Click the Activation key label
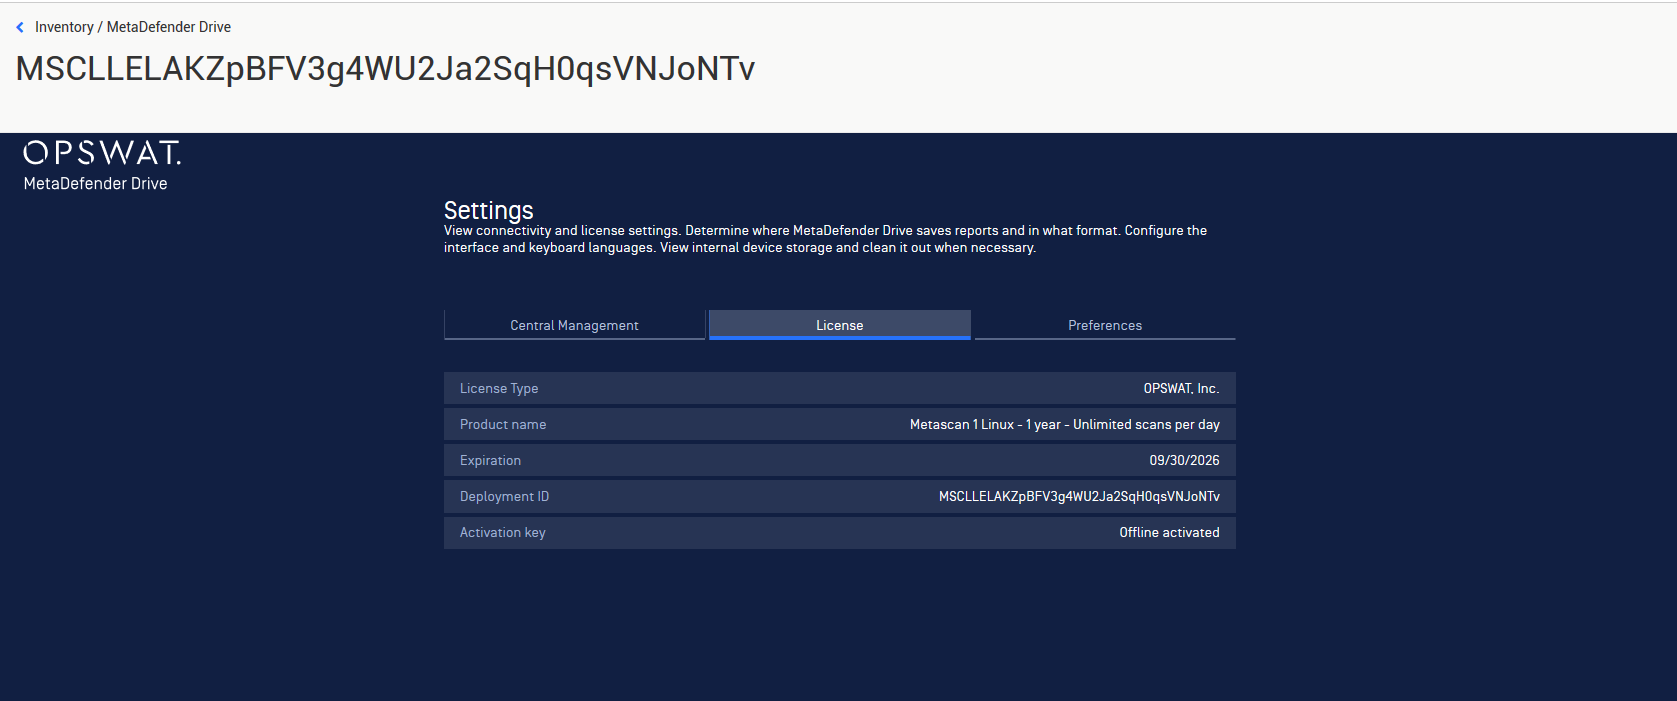Image resolution: width=1677 pixels, height=701 pixels. coord(503,532)
